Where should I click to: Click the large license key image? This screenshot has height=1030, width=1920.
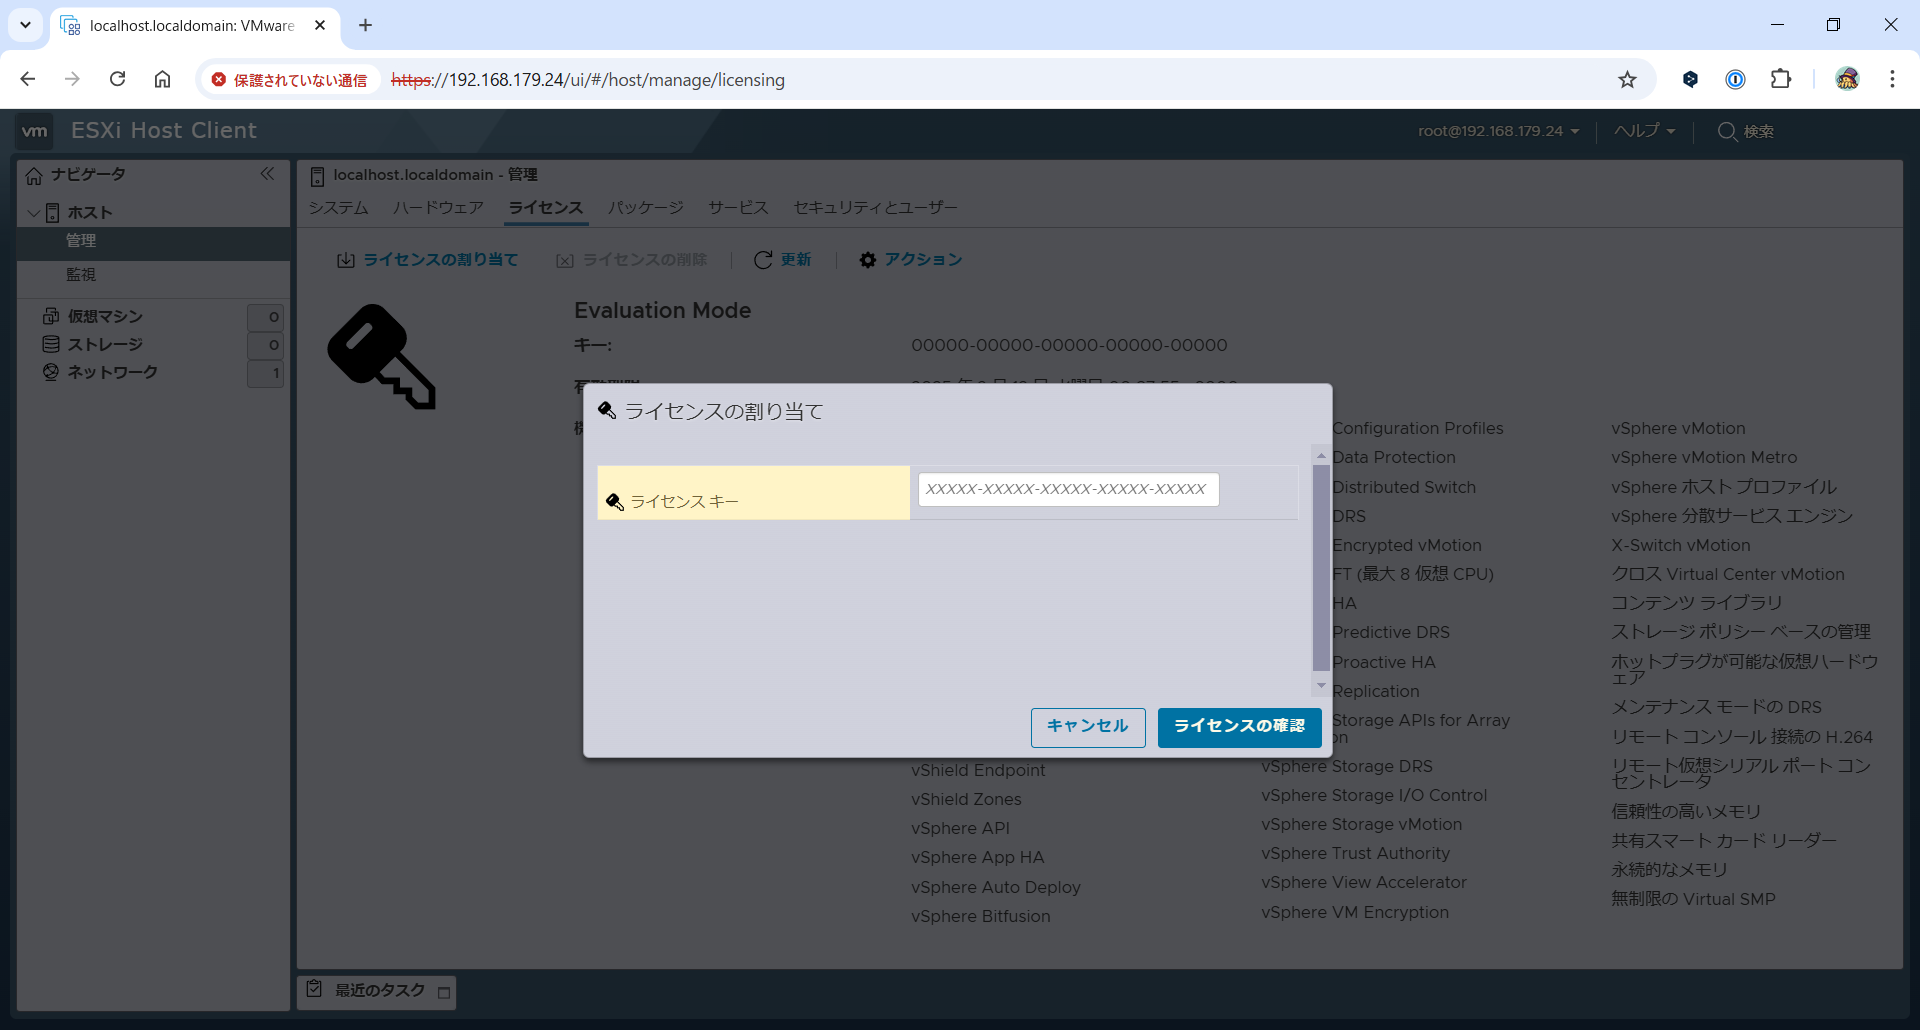click(x=382, y=357)
